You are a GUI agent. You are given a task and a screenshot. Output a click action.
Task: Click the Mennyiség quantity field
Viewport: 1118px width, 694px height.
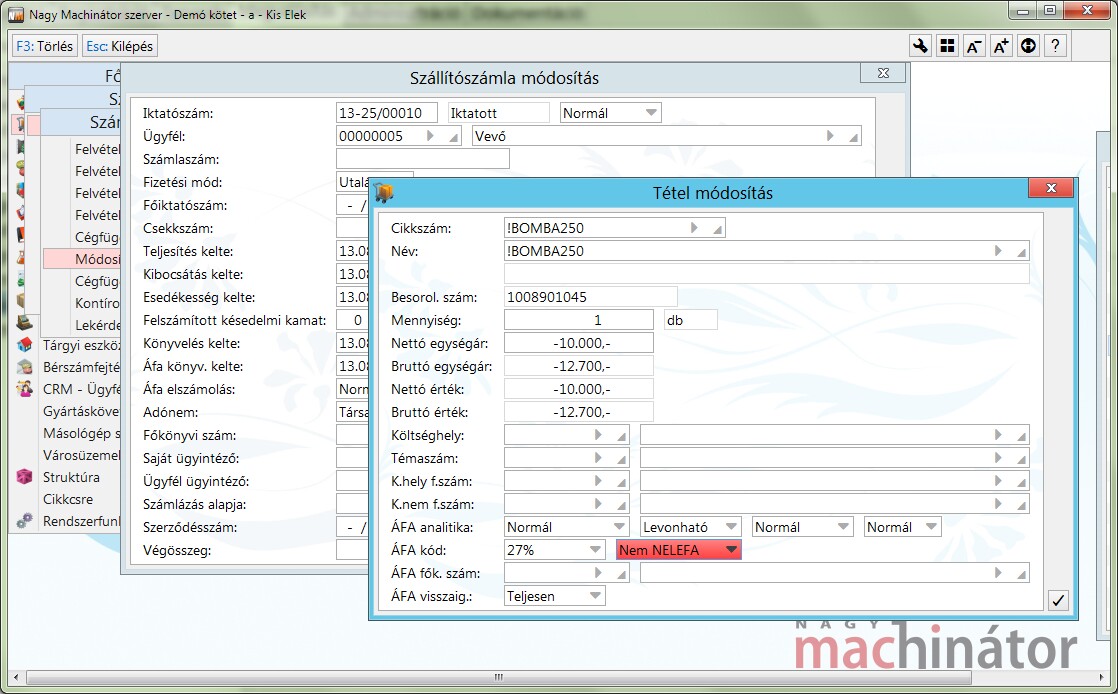[x=579, y=320]
